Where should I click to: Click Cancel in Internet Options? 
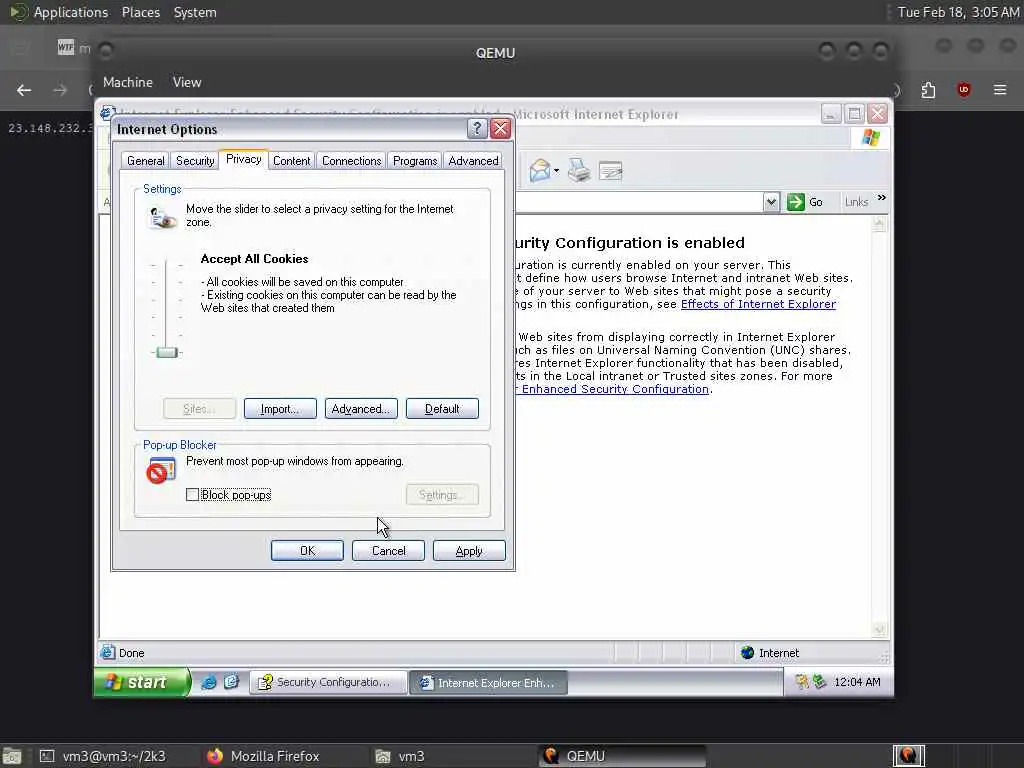pyautogui.click(x=388, y=551)
